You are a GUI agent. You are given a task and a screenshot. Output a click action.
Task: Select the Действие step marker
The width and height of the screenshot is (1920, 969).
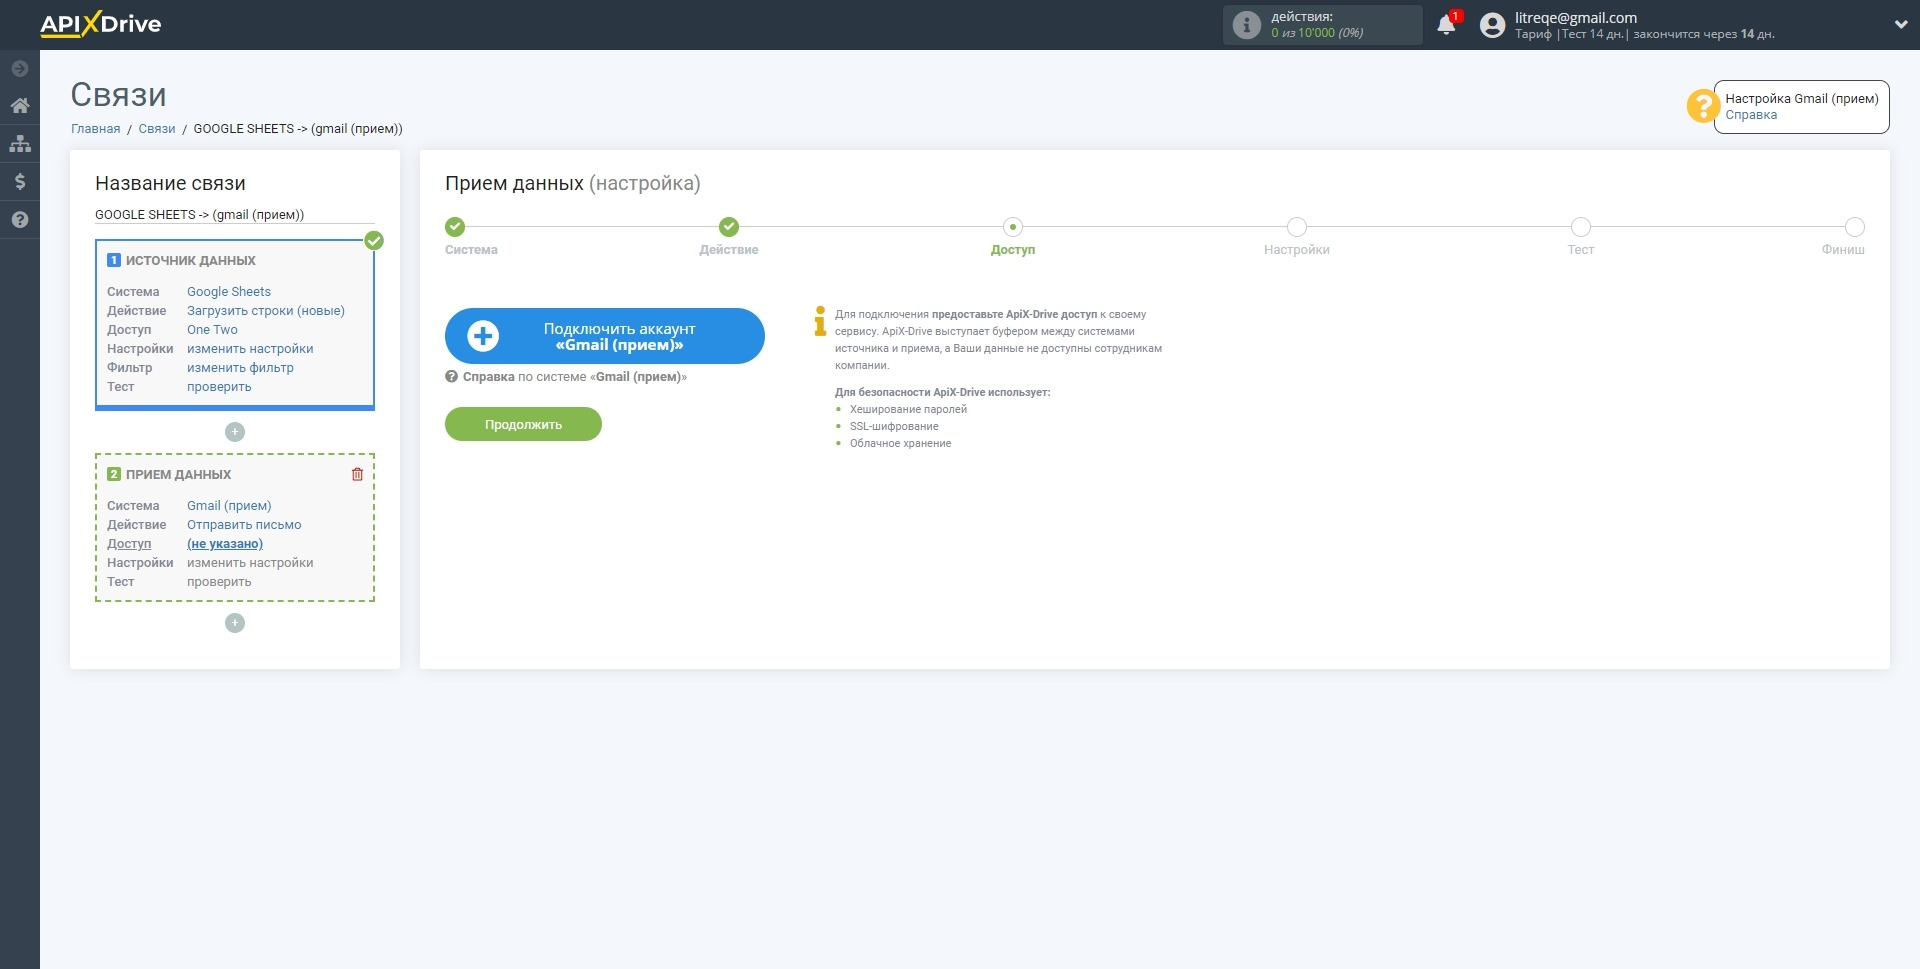click(729, 227)
